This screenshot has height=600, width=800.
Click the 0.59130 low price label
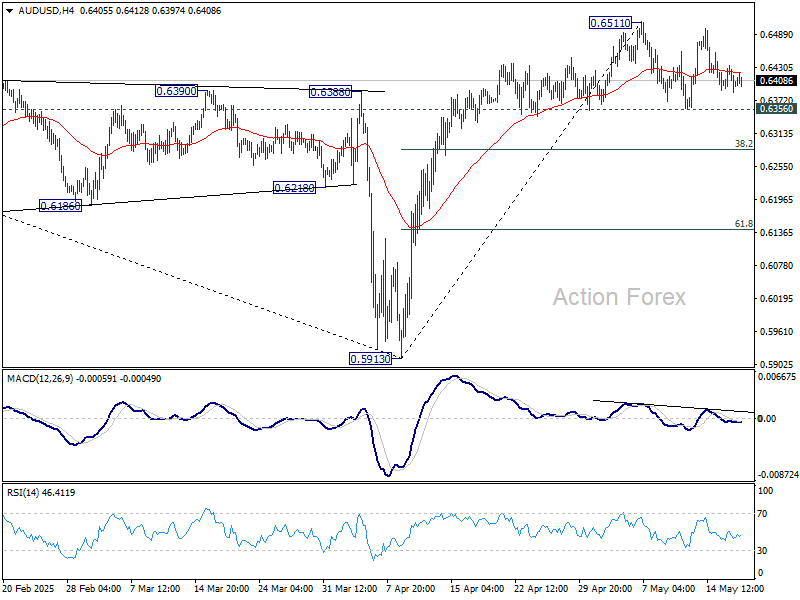[370, 359]
